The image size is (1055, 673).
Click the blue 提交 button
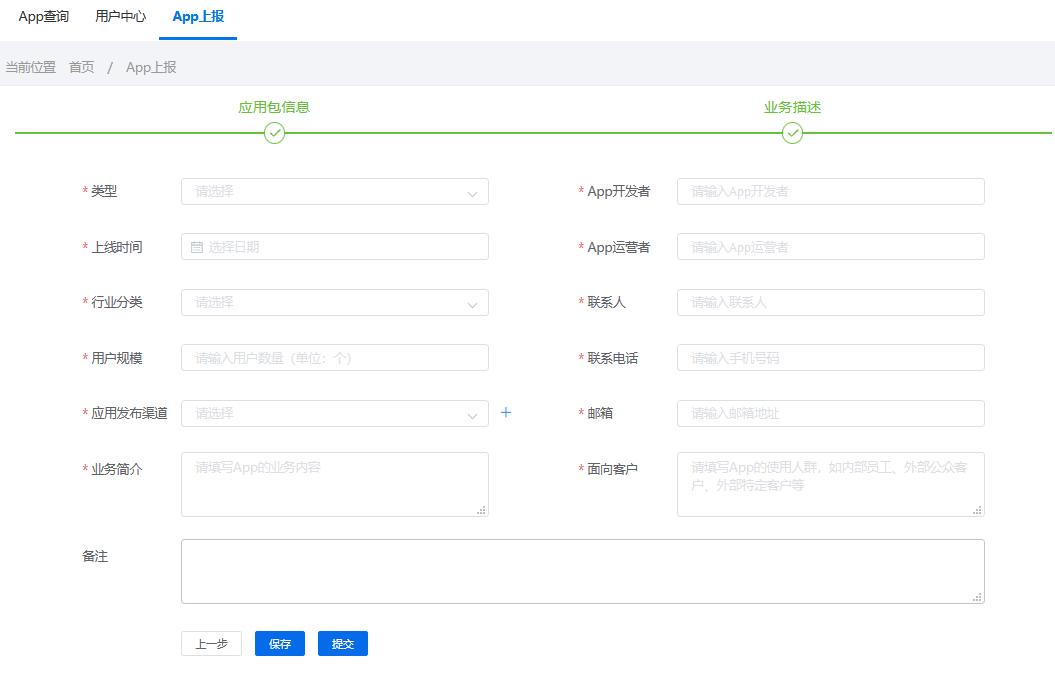[x=342, y=643]
